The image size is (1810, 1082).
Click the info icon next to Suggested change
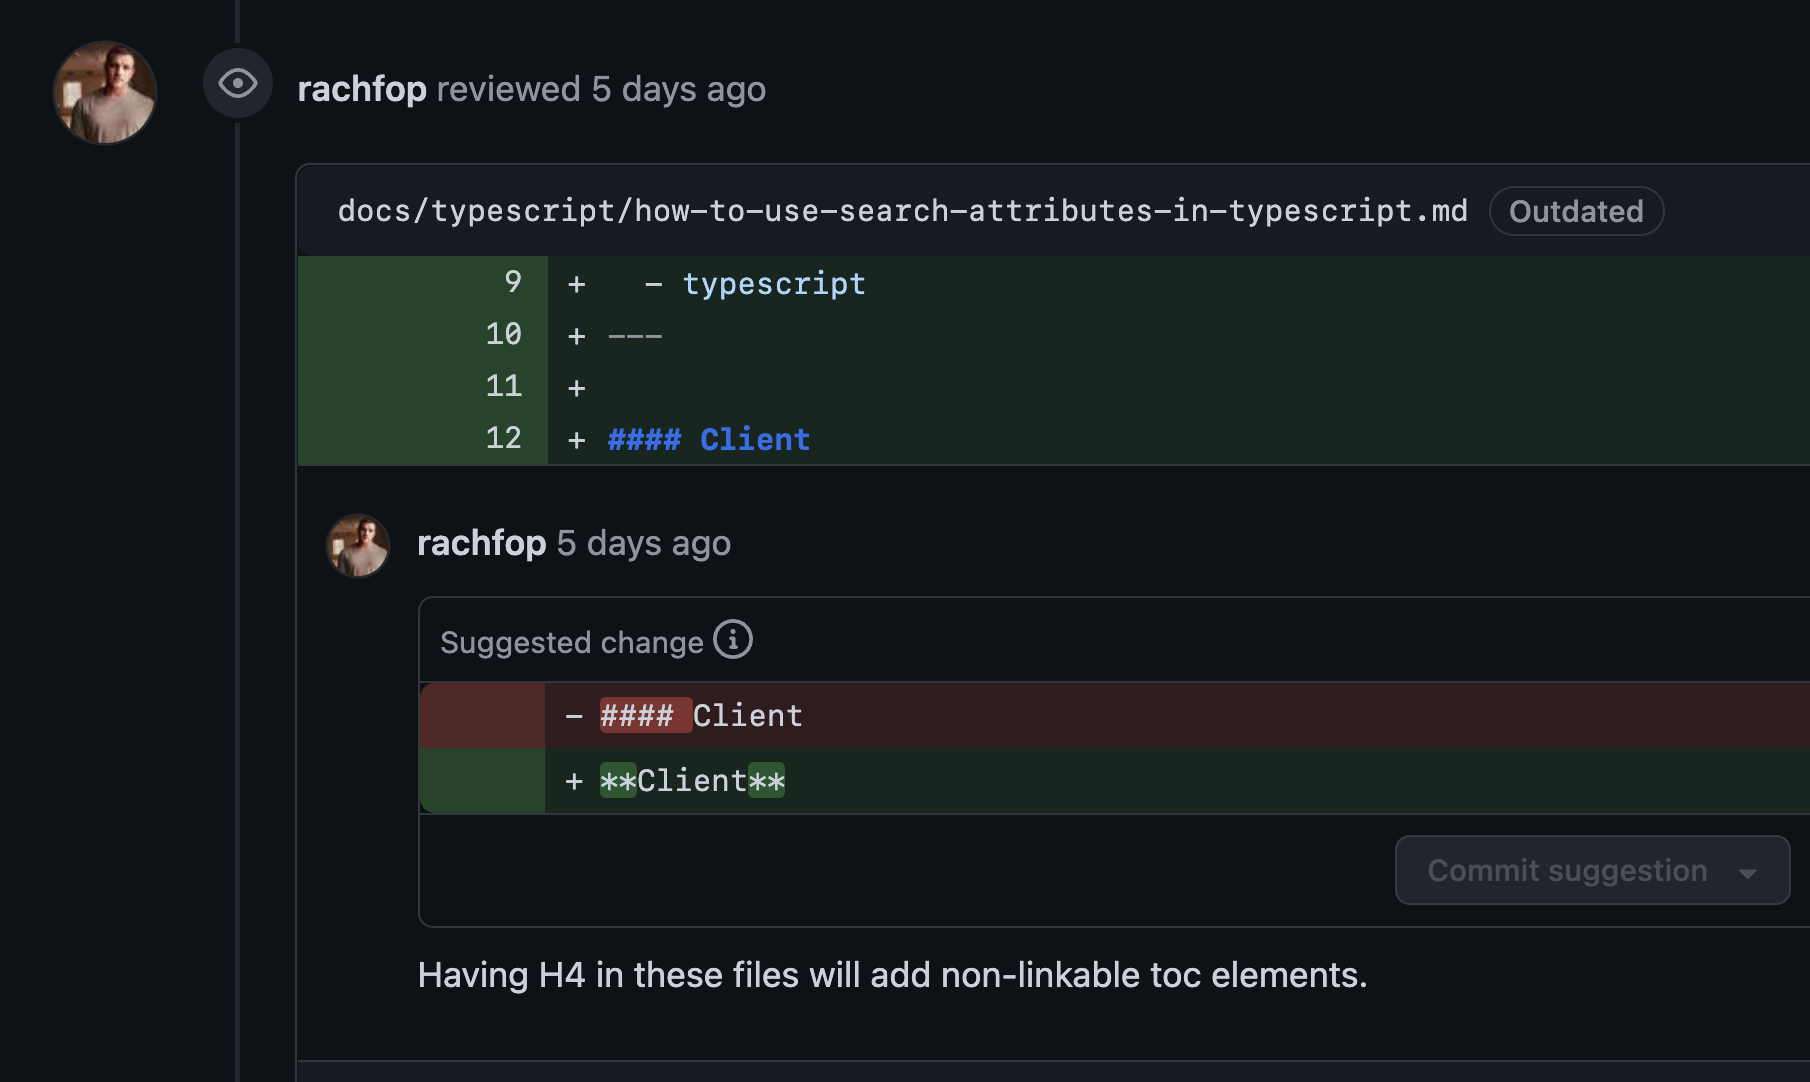[x=733, y=640]
